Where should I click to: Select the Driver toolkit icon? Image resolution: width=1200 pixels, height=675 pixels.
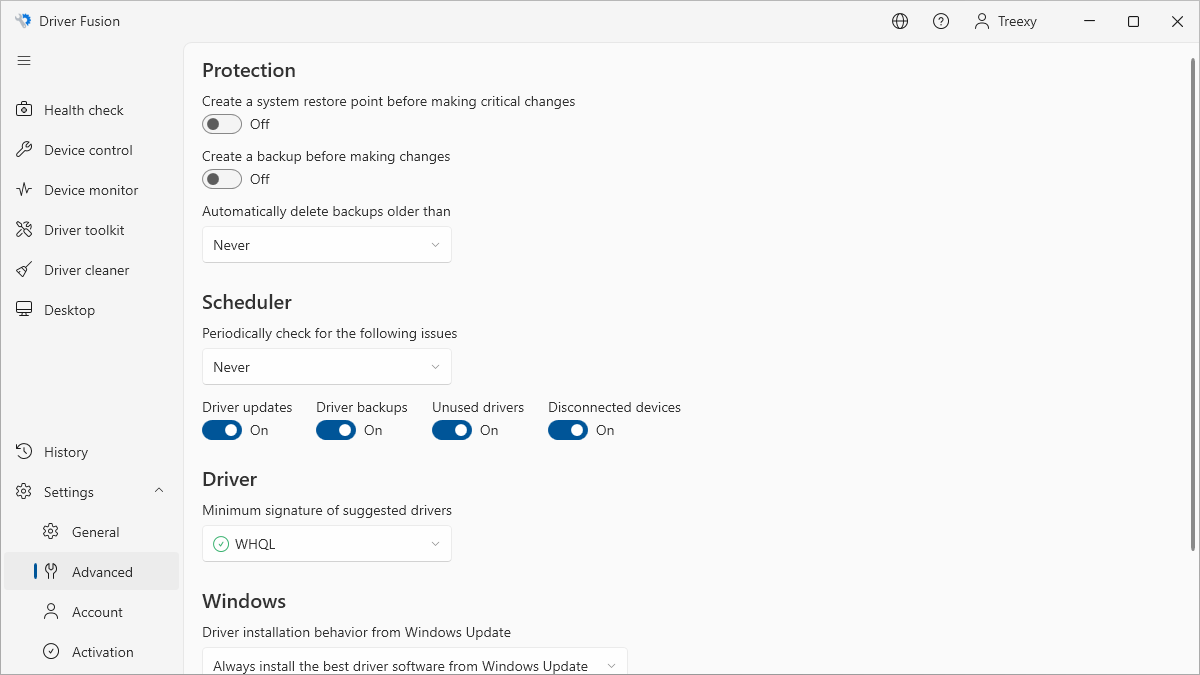coord(25,230)
